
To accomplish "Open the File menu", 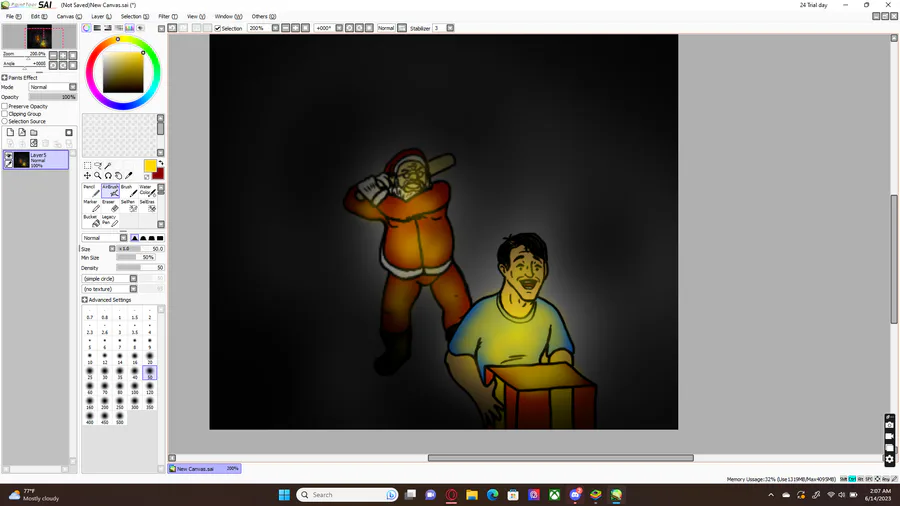I will pos(14,16).
